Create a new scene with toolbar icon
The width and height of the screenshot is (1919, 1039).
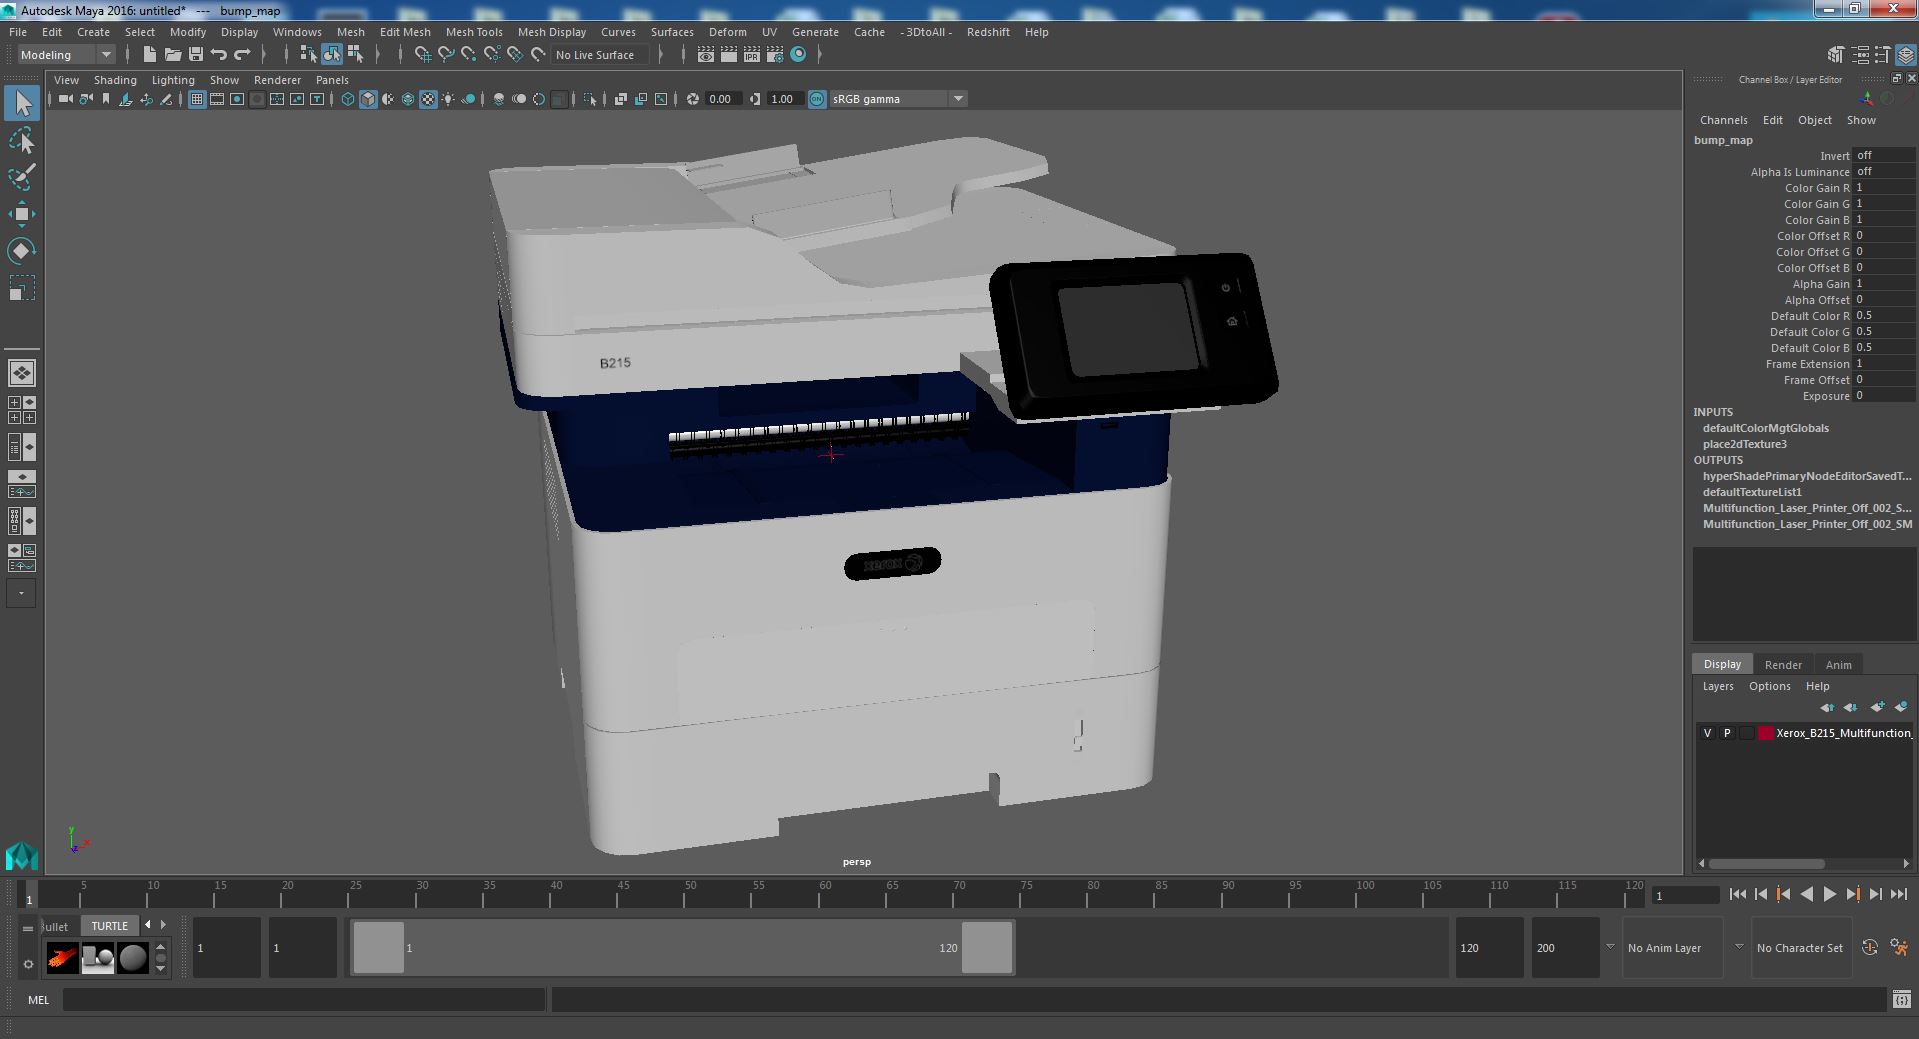click(x=149, y=55)
